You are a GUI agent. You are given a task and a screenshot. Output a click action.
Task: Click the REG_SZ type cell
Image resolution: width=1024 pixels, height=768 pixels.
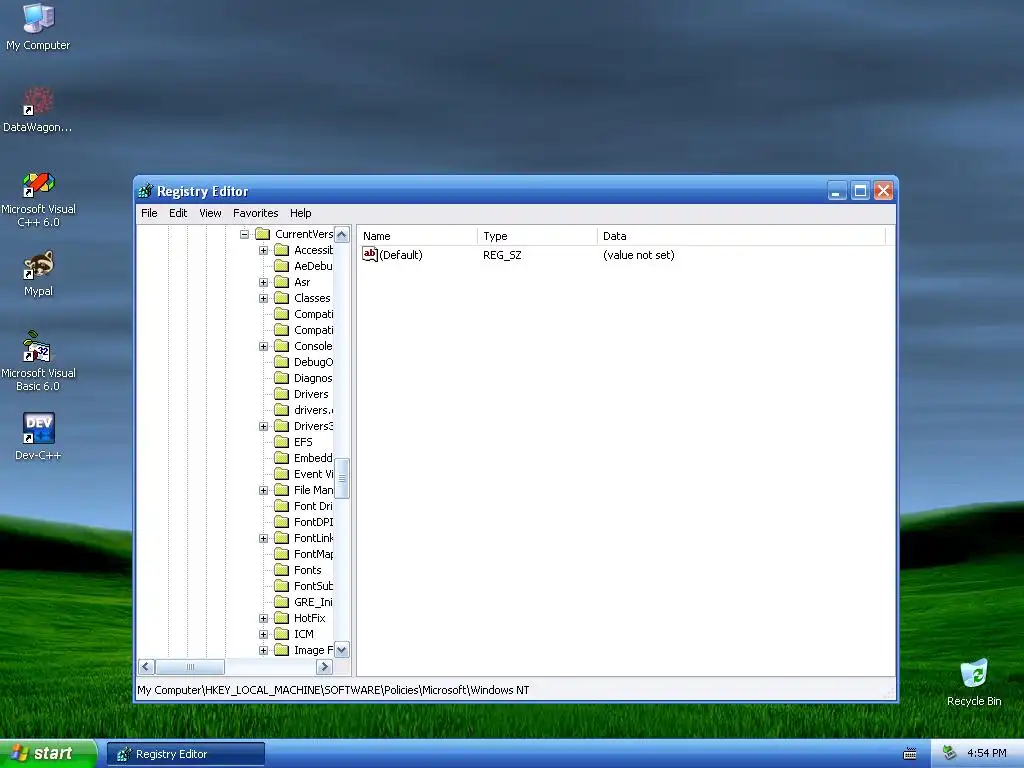[502, 255]
